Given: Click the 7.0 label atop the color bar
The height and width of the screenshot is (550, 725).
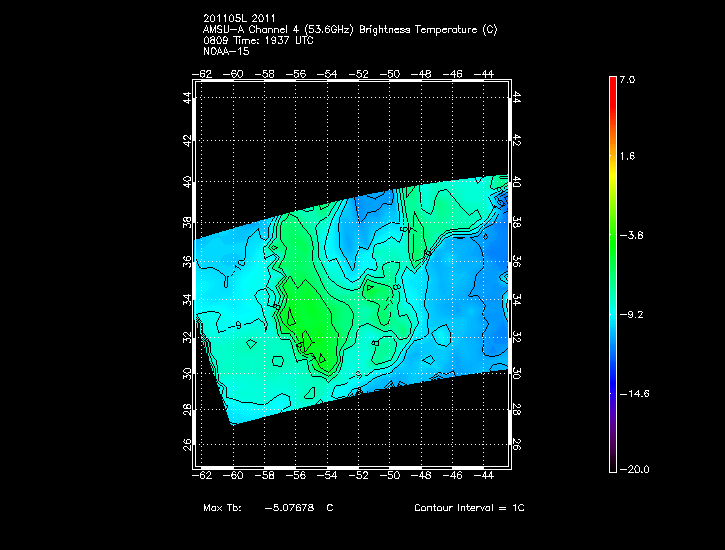Looking at the screenshot, I should 627,80.
